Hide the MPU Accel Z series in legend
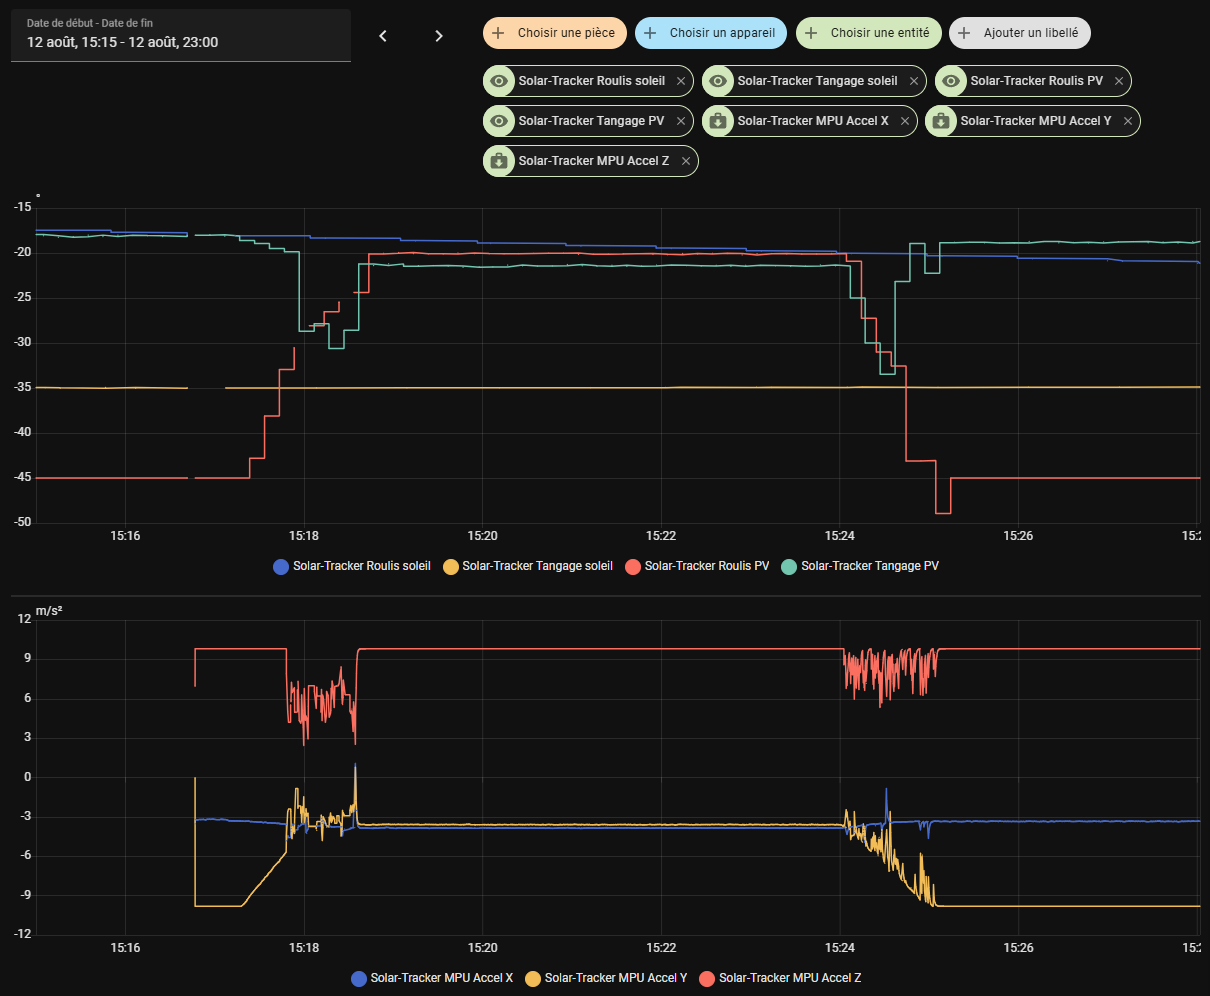Image resolution: width=1210 pixels, height=996 pixels. [x=780, y=978]
